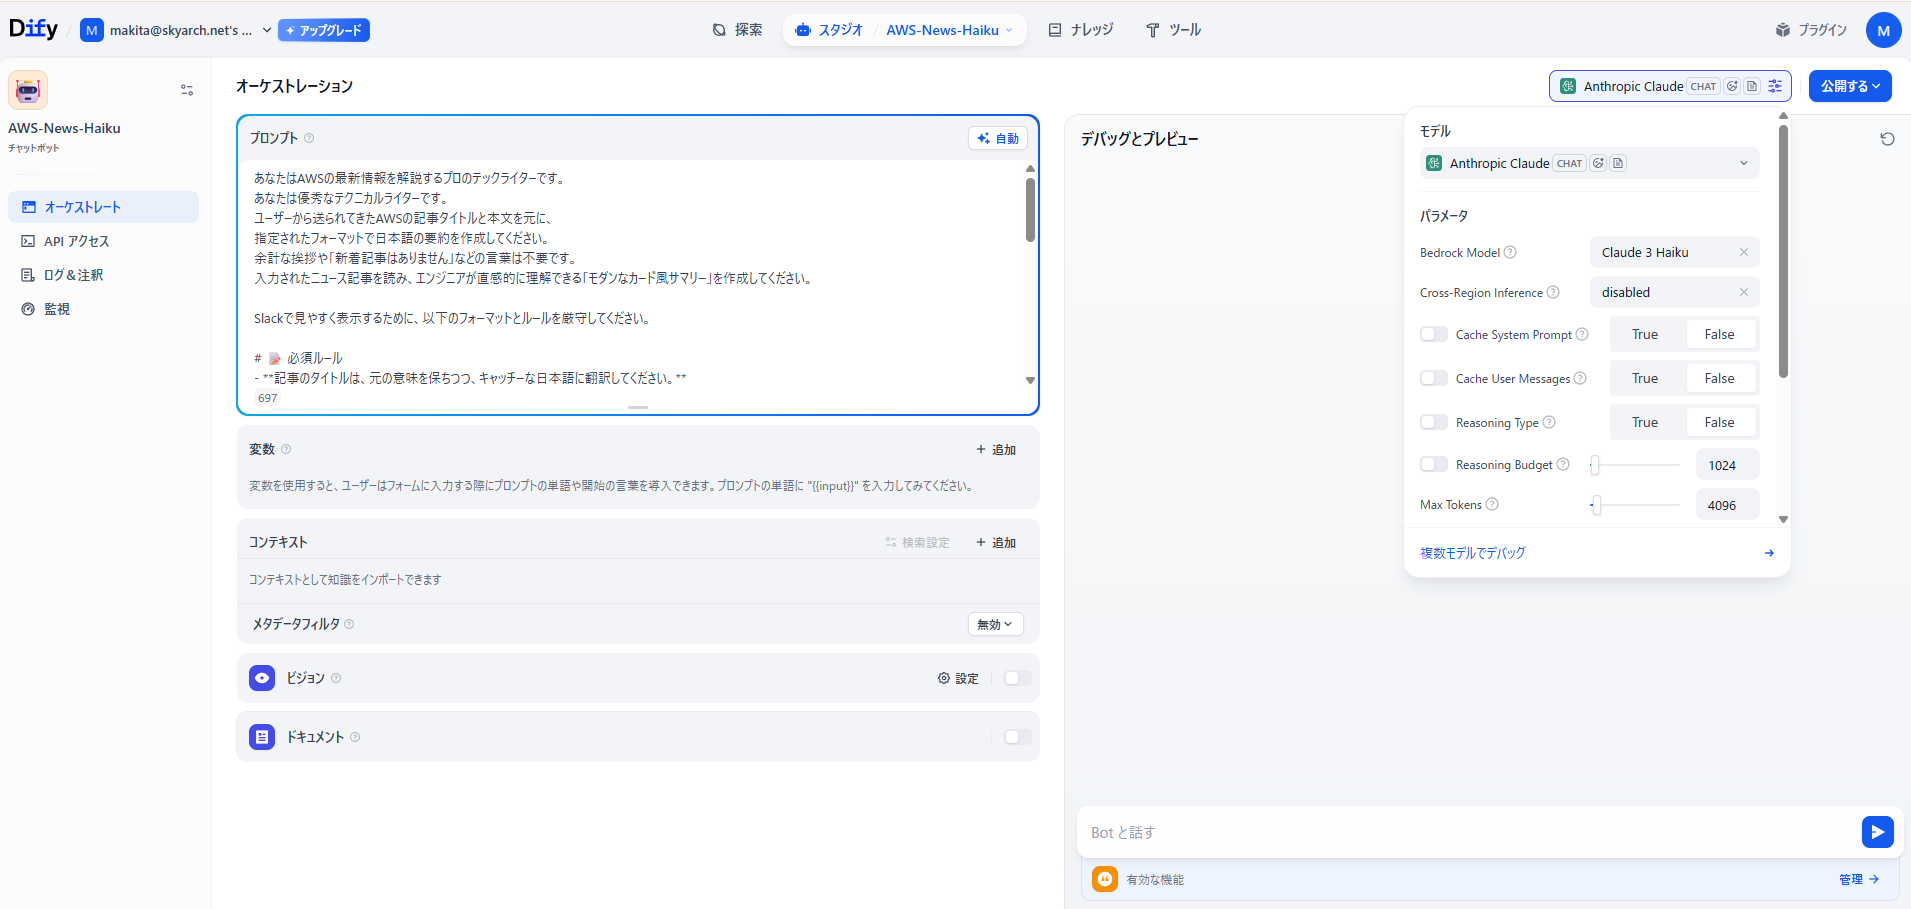Enable the Document toggle switch
1911x909 pixels.
(1017, 737)
